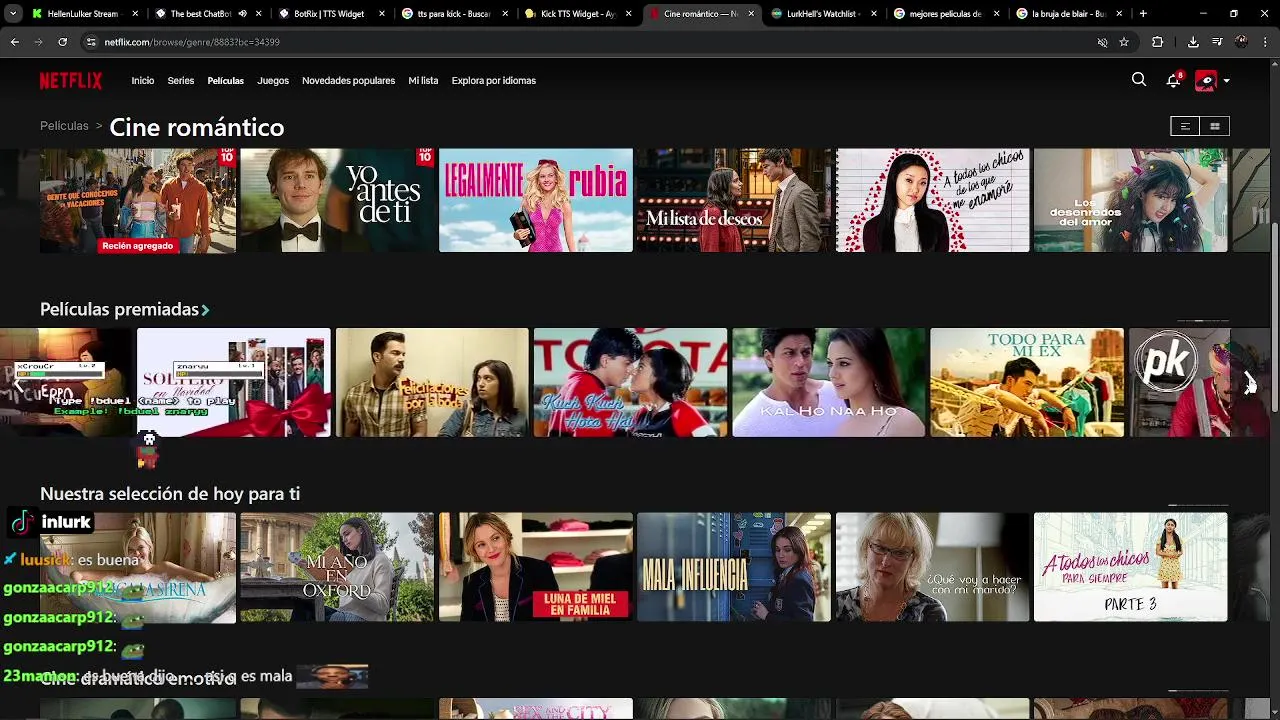This screenshot has width=1280, height=720.
Task: Go back with the browser back arrow
Action: [14, 42]
